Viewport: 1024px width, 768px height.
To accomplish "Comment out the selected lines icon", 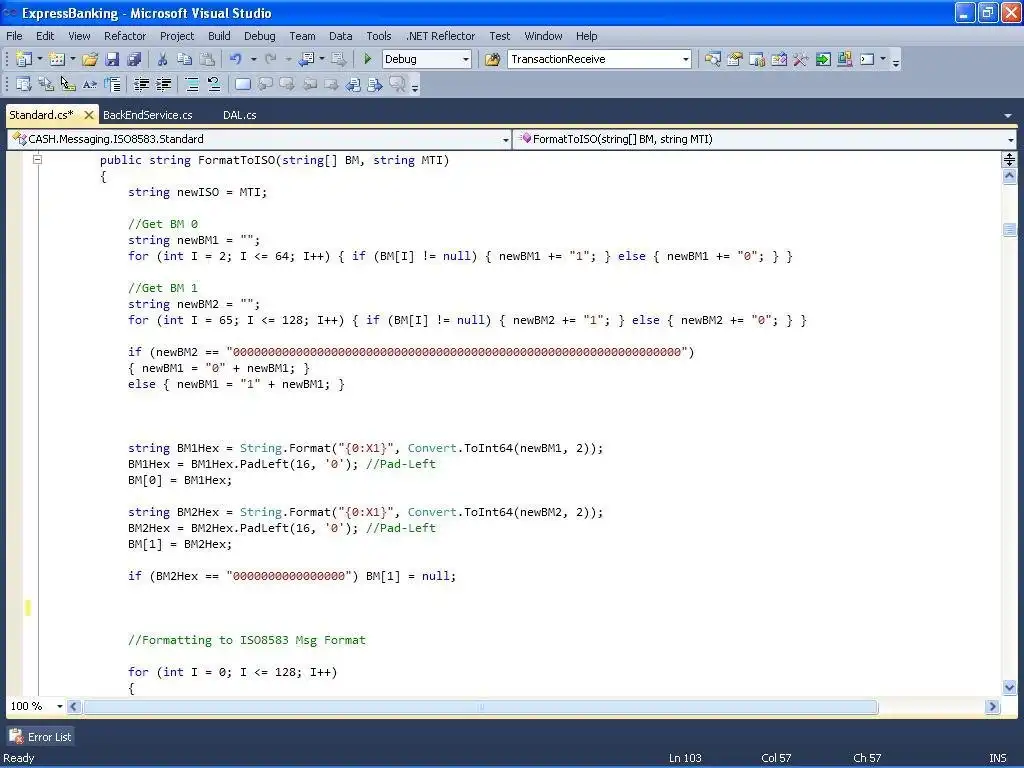I will click(x=192, y=84).
